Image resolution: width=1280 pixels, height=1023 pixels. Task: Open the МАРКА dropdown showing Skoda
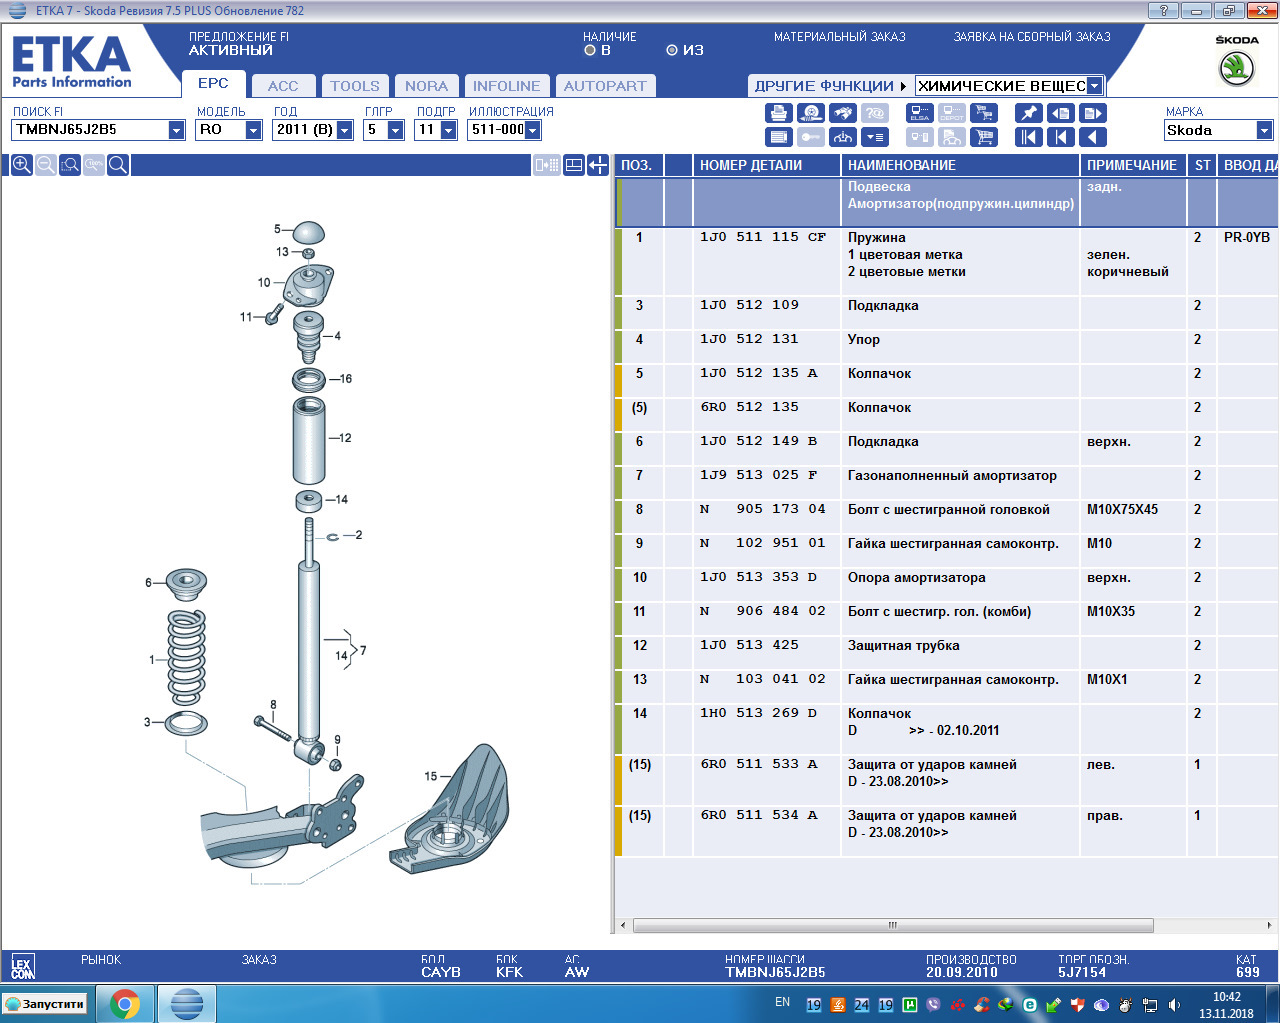click(1264, 130)
